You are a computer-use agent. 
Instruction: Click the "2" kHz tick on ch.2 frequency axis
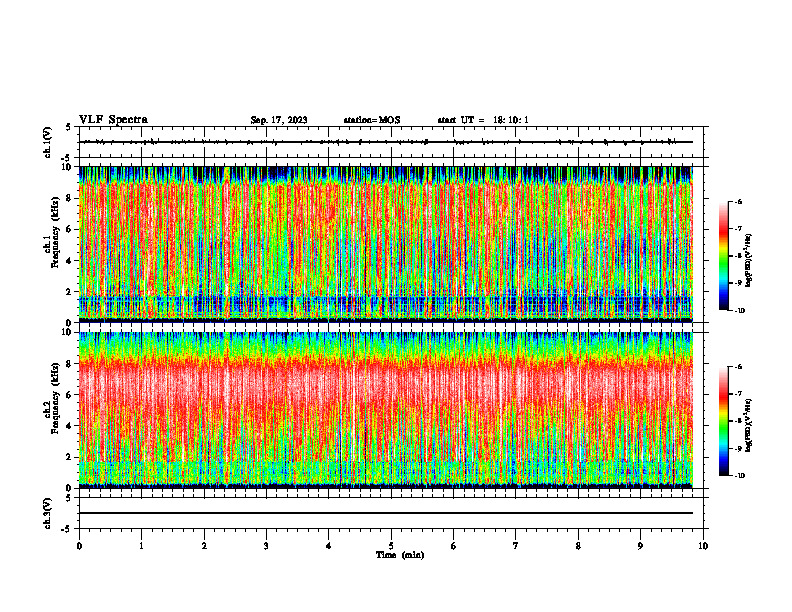coord(69,457)
